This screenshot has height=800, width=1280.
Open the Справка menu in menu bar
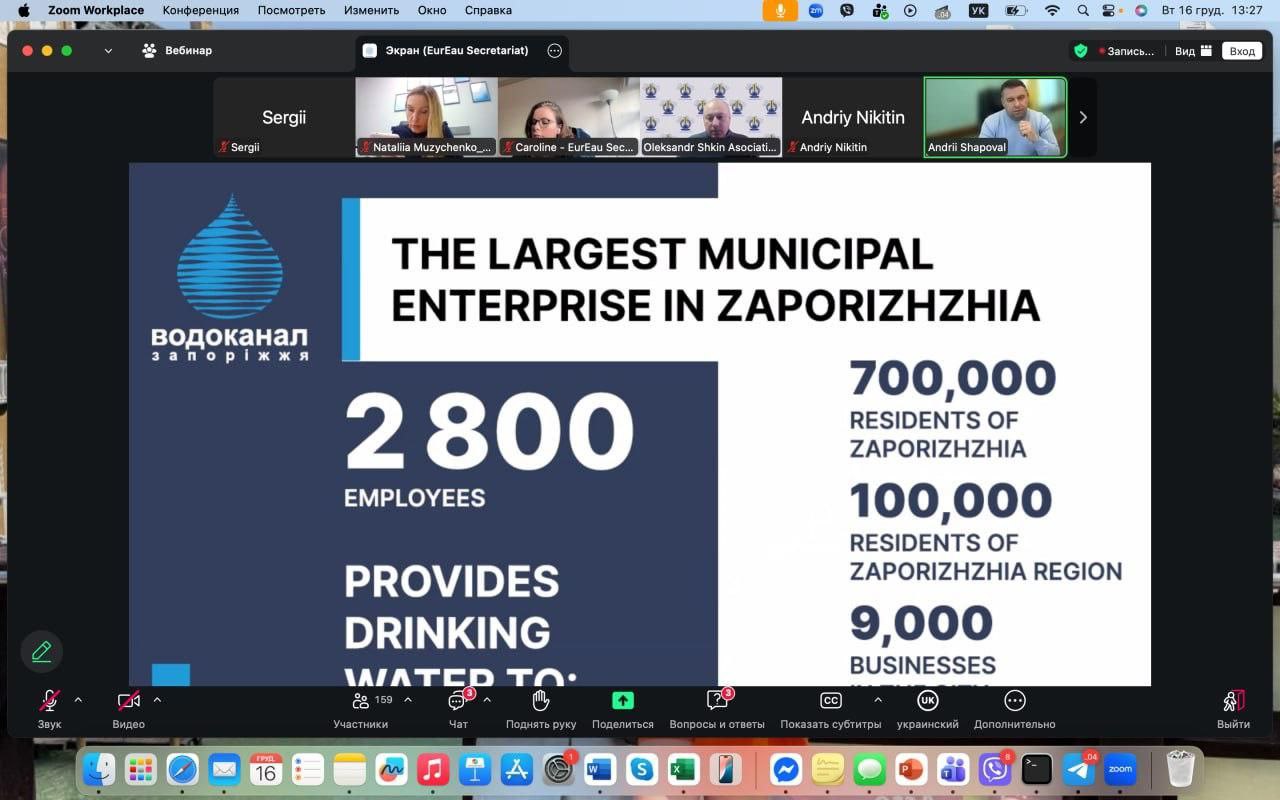click(488, 10)
